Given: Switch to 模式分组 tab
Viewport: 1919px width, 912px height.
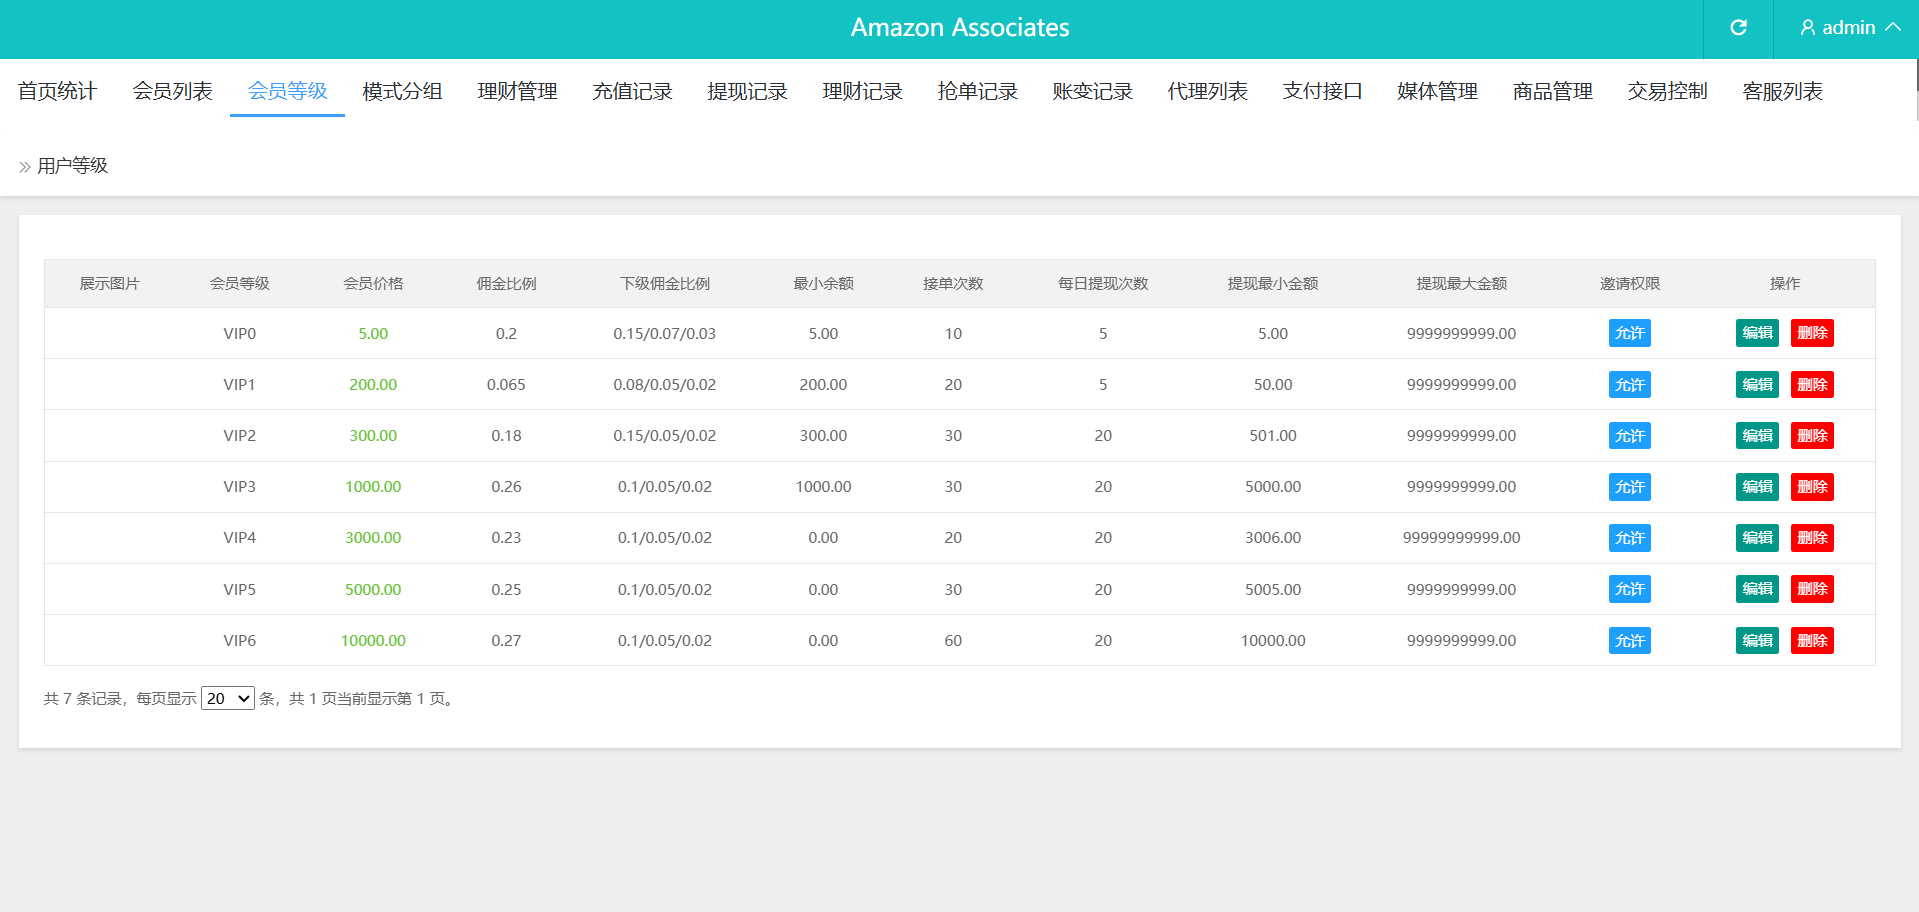Looking at the screenshot, I should (x=402, y=91).
